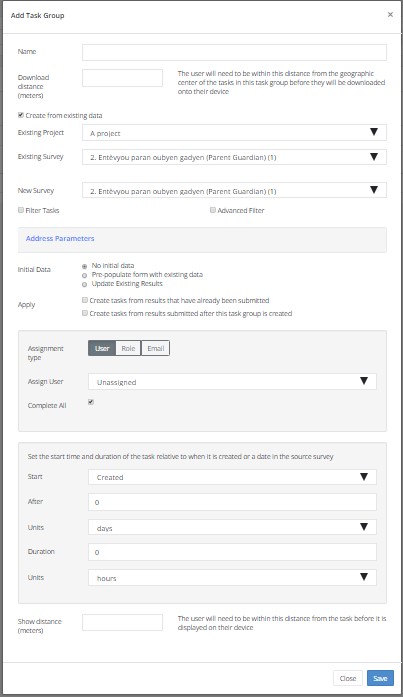Open the Assign User dropdown

click(232, 381)
